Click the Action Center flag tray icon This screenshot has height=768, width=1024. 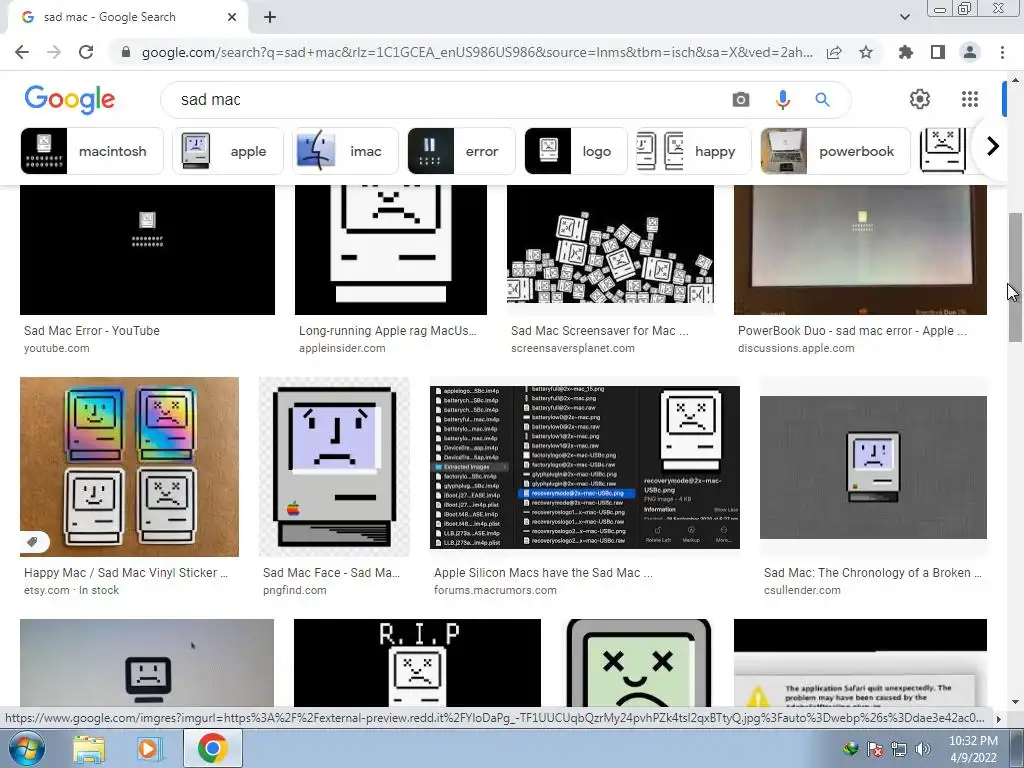point(874,749)
